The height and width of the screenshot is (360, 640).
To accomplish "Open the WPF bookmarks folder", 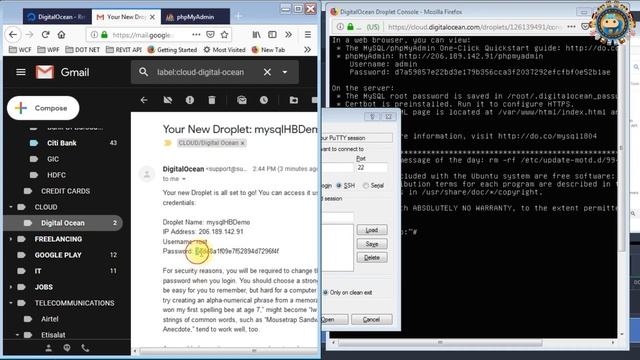I will click(x=48, y=50).
